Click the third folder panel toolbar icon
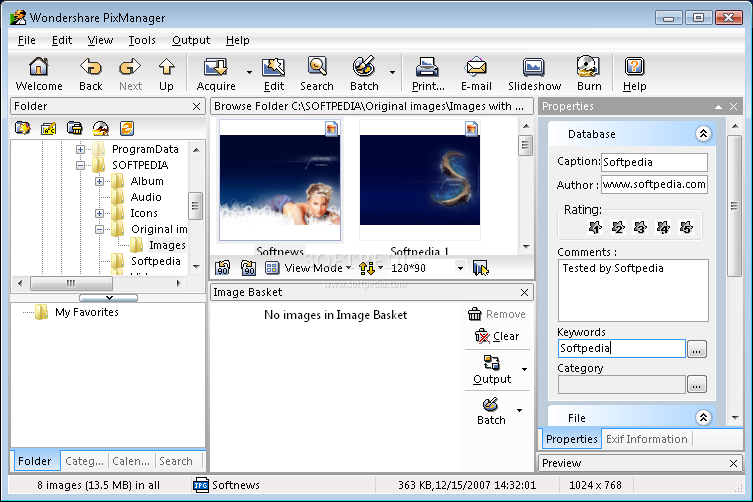Viewport: 753px width, 502px height. [x=74, y=128]
